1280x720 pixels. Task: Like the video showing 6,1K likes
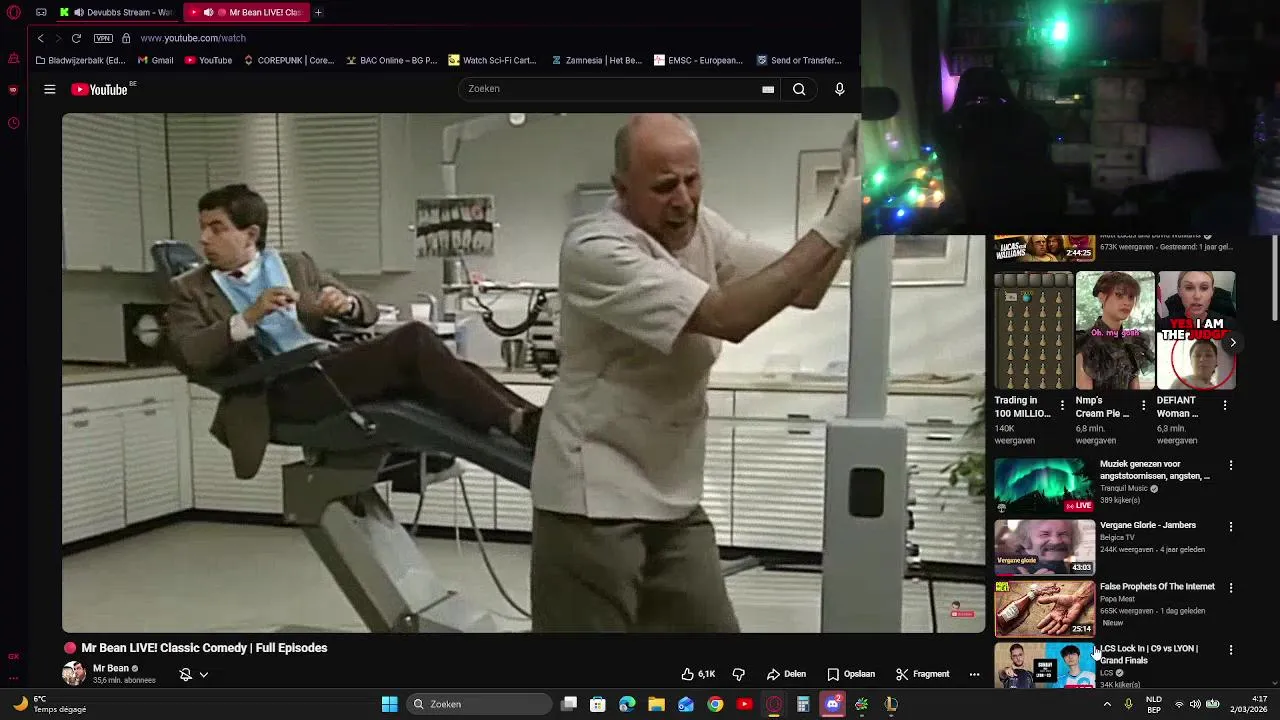tap(698, 674)
